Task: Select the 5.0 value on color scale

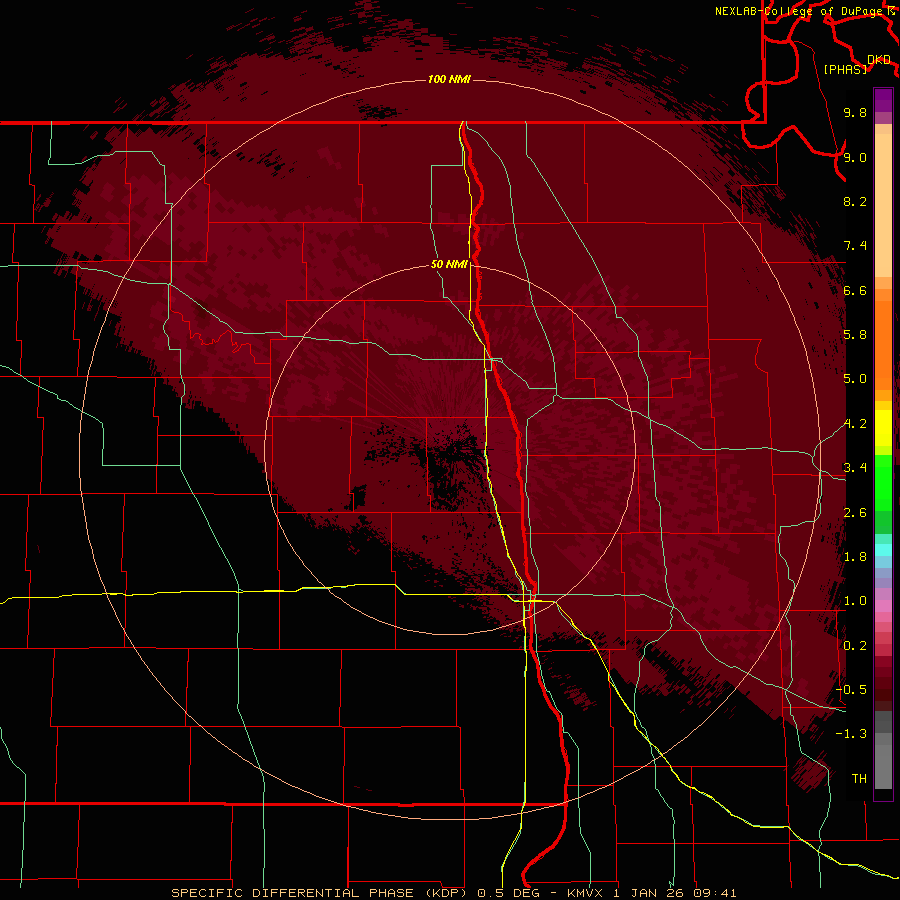Action: [x=855, y=379]
